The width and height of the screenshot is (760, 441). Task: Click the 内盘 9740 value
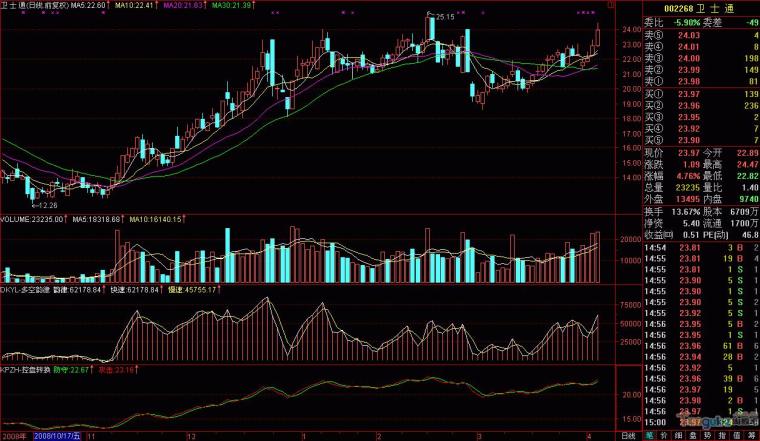pyautogui.click(x=749, y=199)
